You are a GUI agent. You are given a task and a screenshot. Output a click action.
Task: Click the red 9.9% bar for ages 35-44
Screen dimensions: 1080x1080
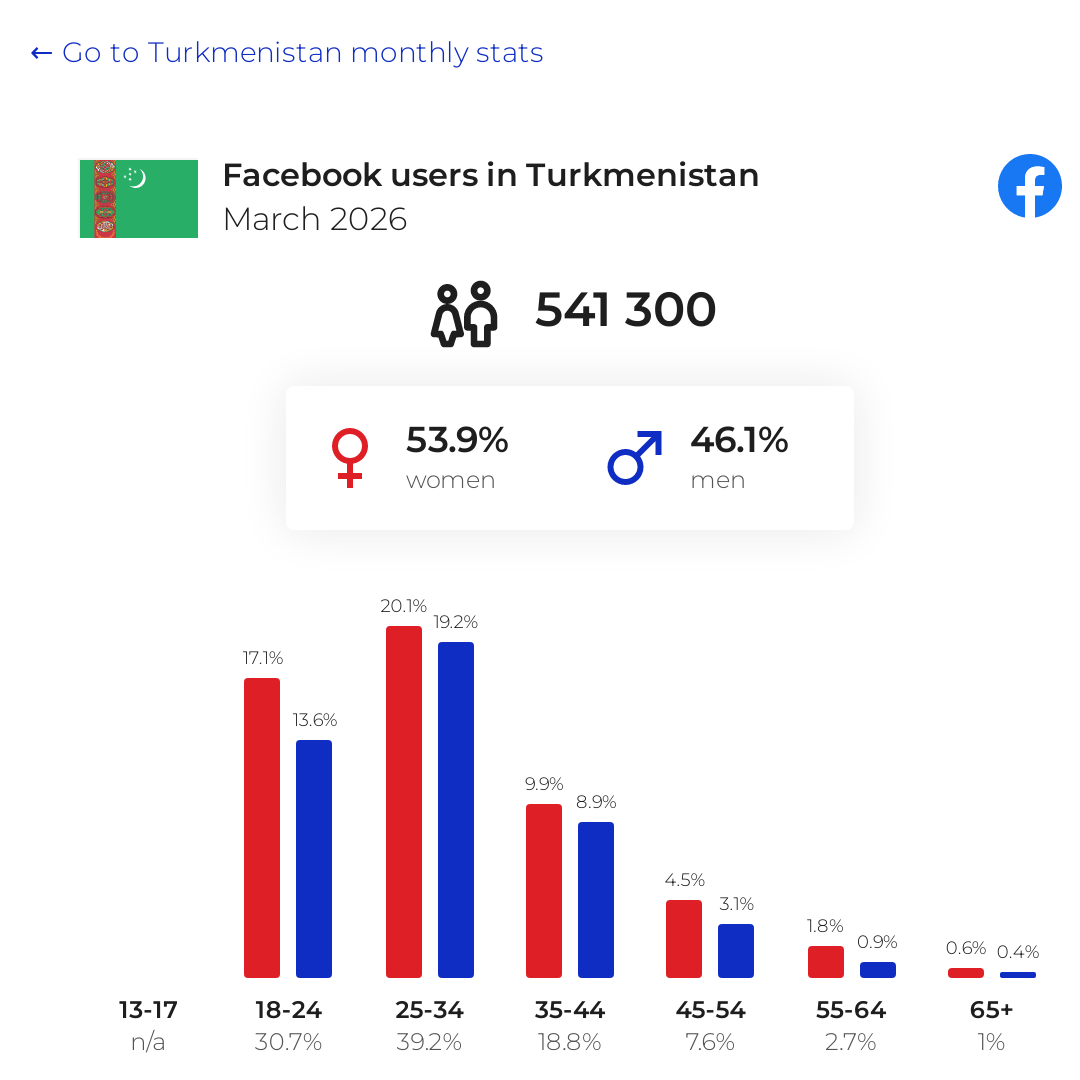(544, 891)
